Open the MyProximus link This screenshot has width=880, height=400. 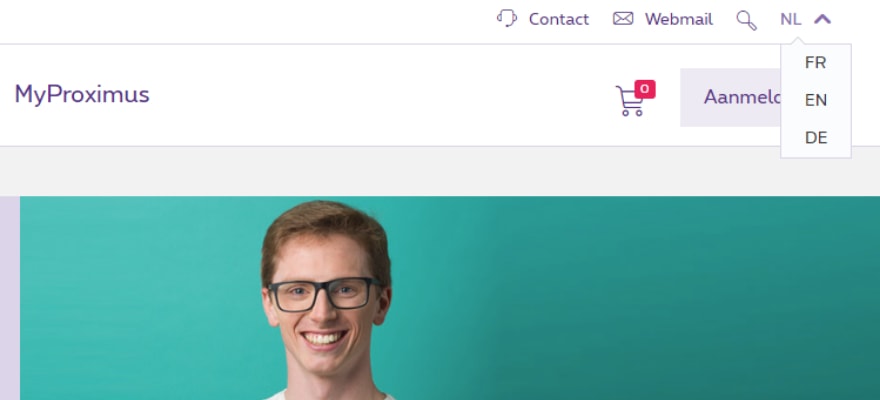click(82, 95)
